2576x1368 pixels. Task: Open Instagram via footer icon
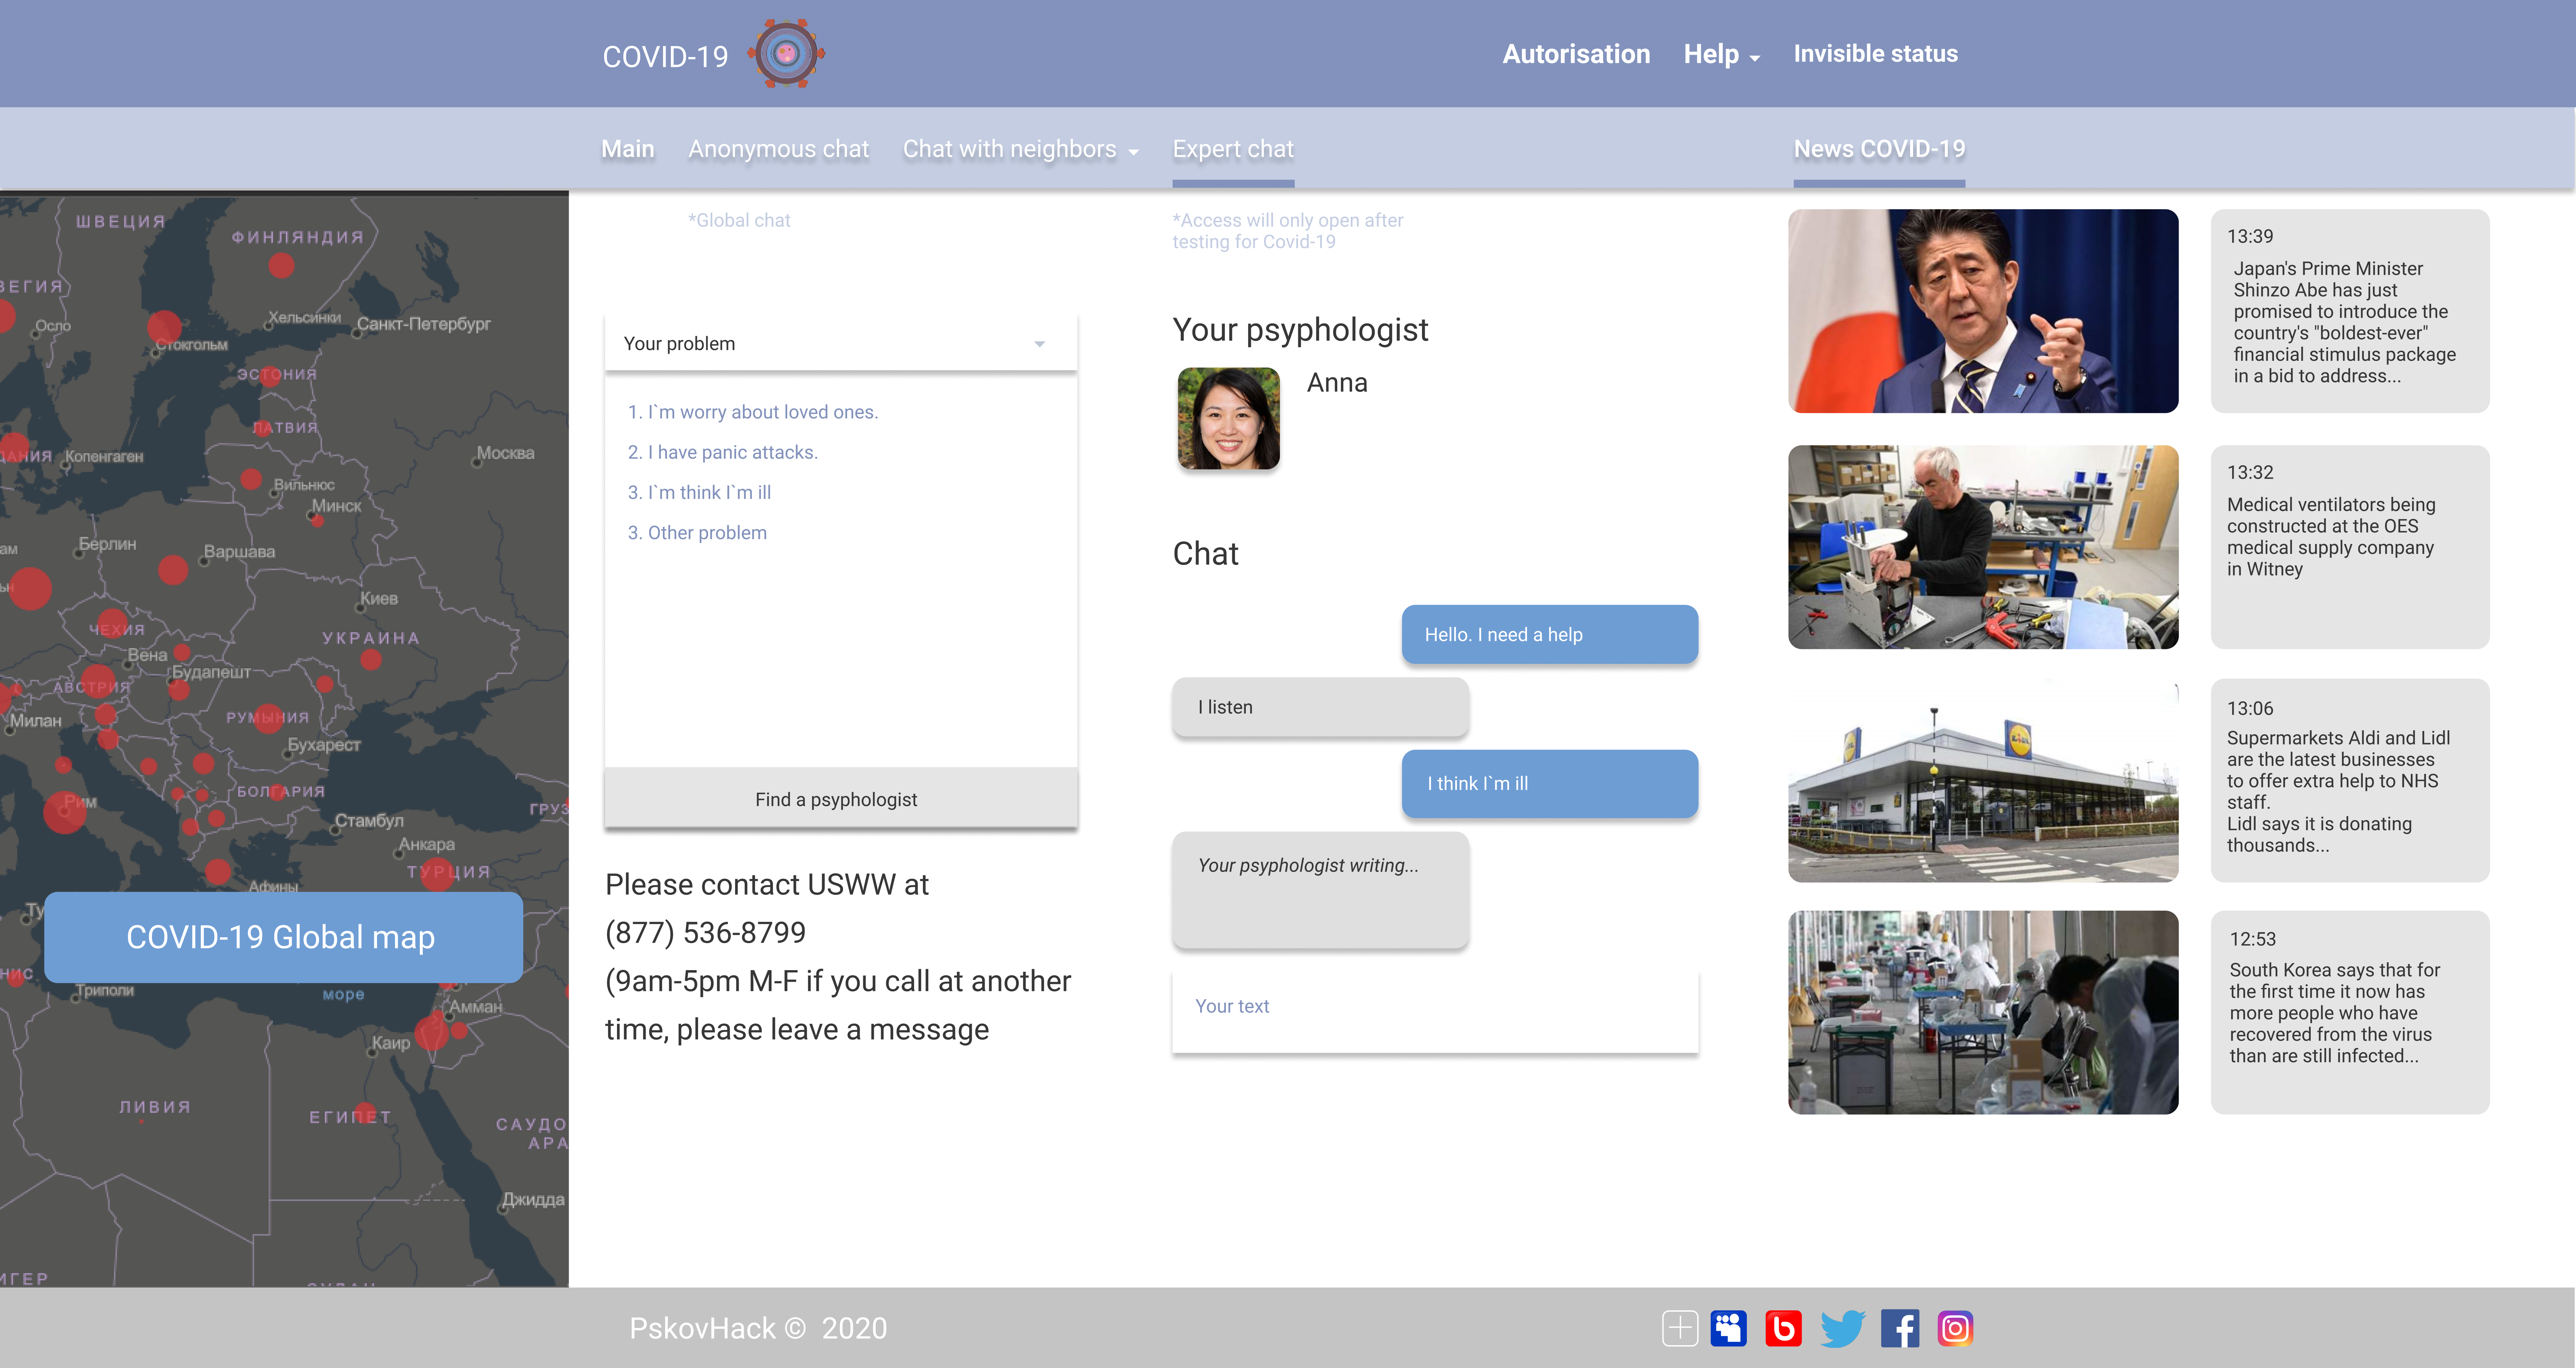(1955, 1328)
